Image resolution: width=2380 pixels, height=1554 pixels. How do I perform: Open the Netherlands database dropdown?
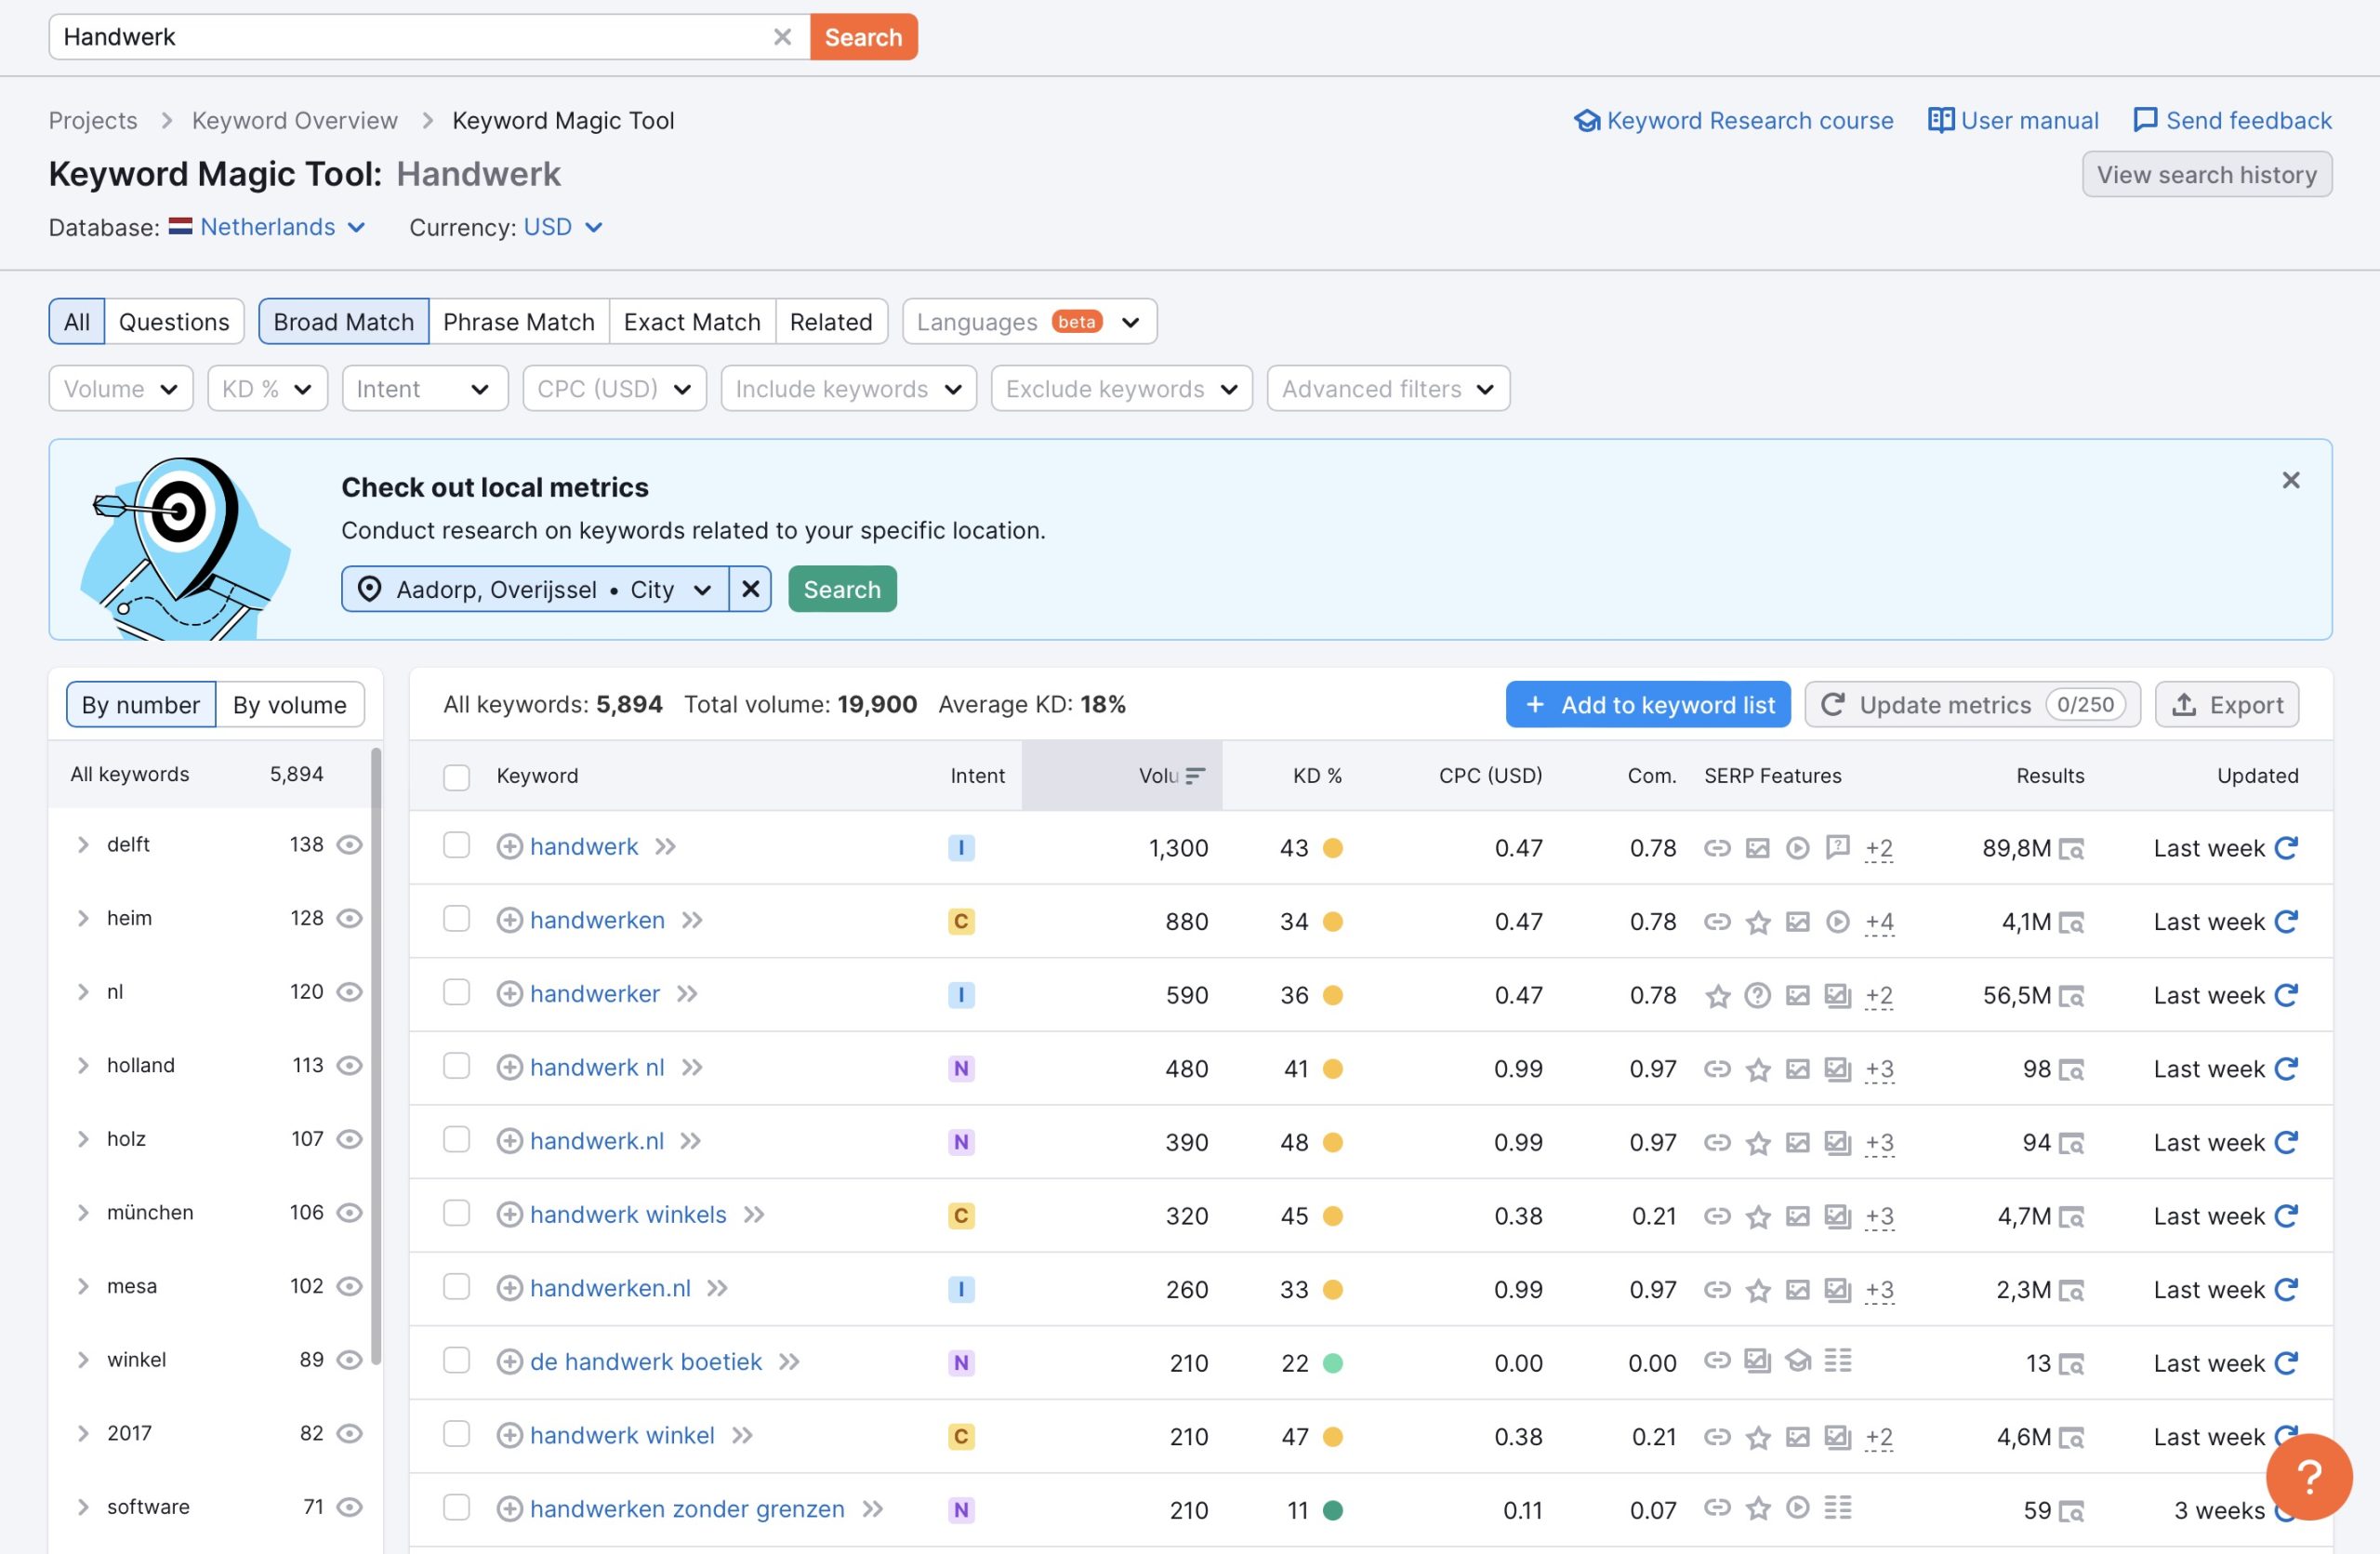[268, 227]
